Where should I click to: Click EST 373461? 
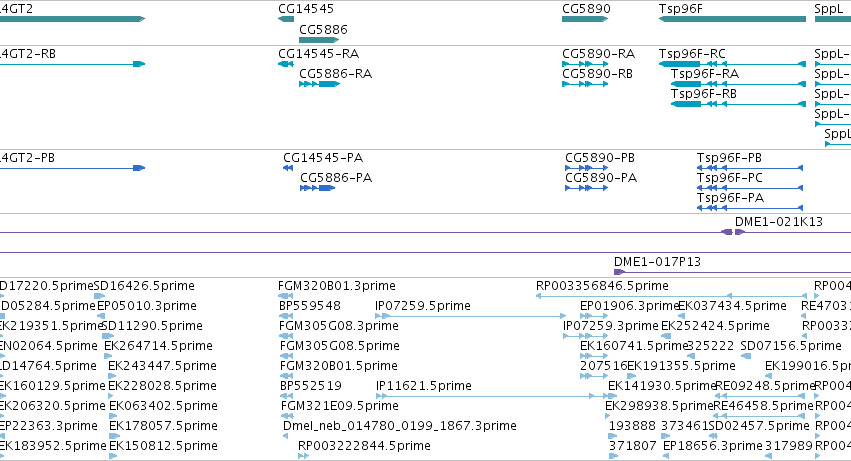coord(685,427)
